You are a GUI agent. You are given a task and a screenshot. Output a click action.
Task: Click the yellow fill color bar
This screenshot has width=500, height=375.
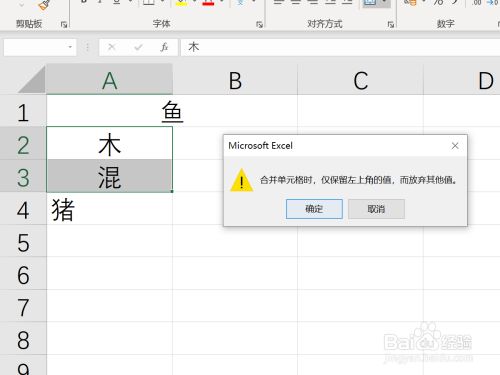click(x=181, y=3)
